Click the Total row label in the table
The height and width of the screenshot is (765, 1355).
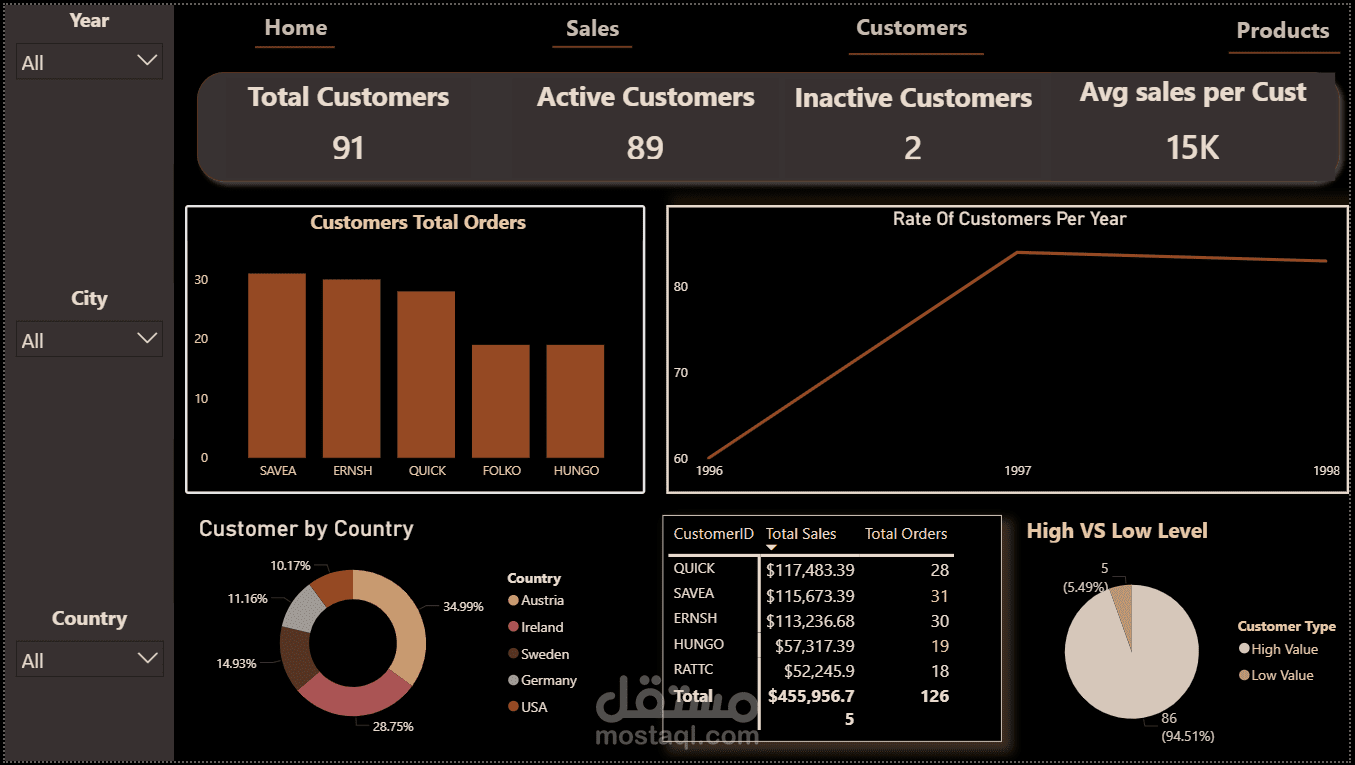click(693, 696)
